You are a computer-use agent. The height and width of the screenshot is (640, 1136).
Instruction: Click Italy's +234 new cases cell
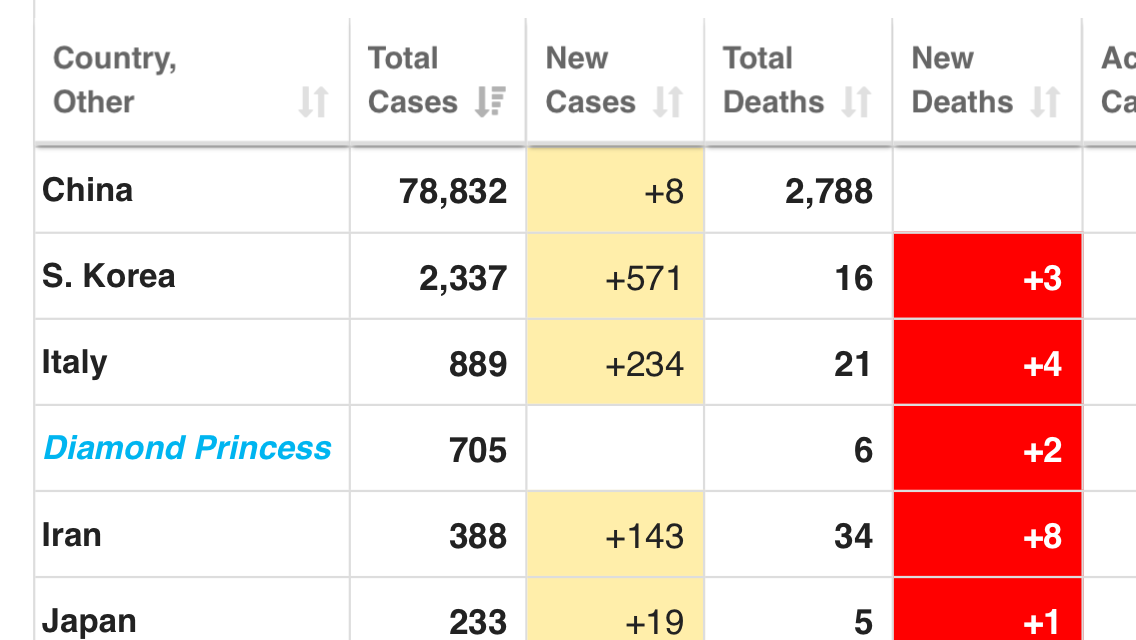click(x=615, y=364)
